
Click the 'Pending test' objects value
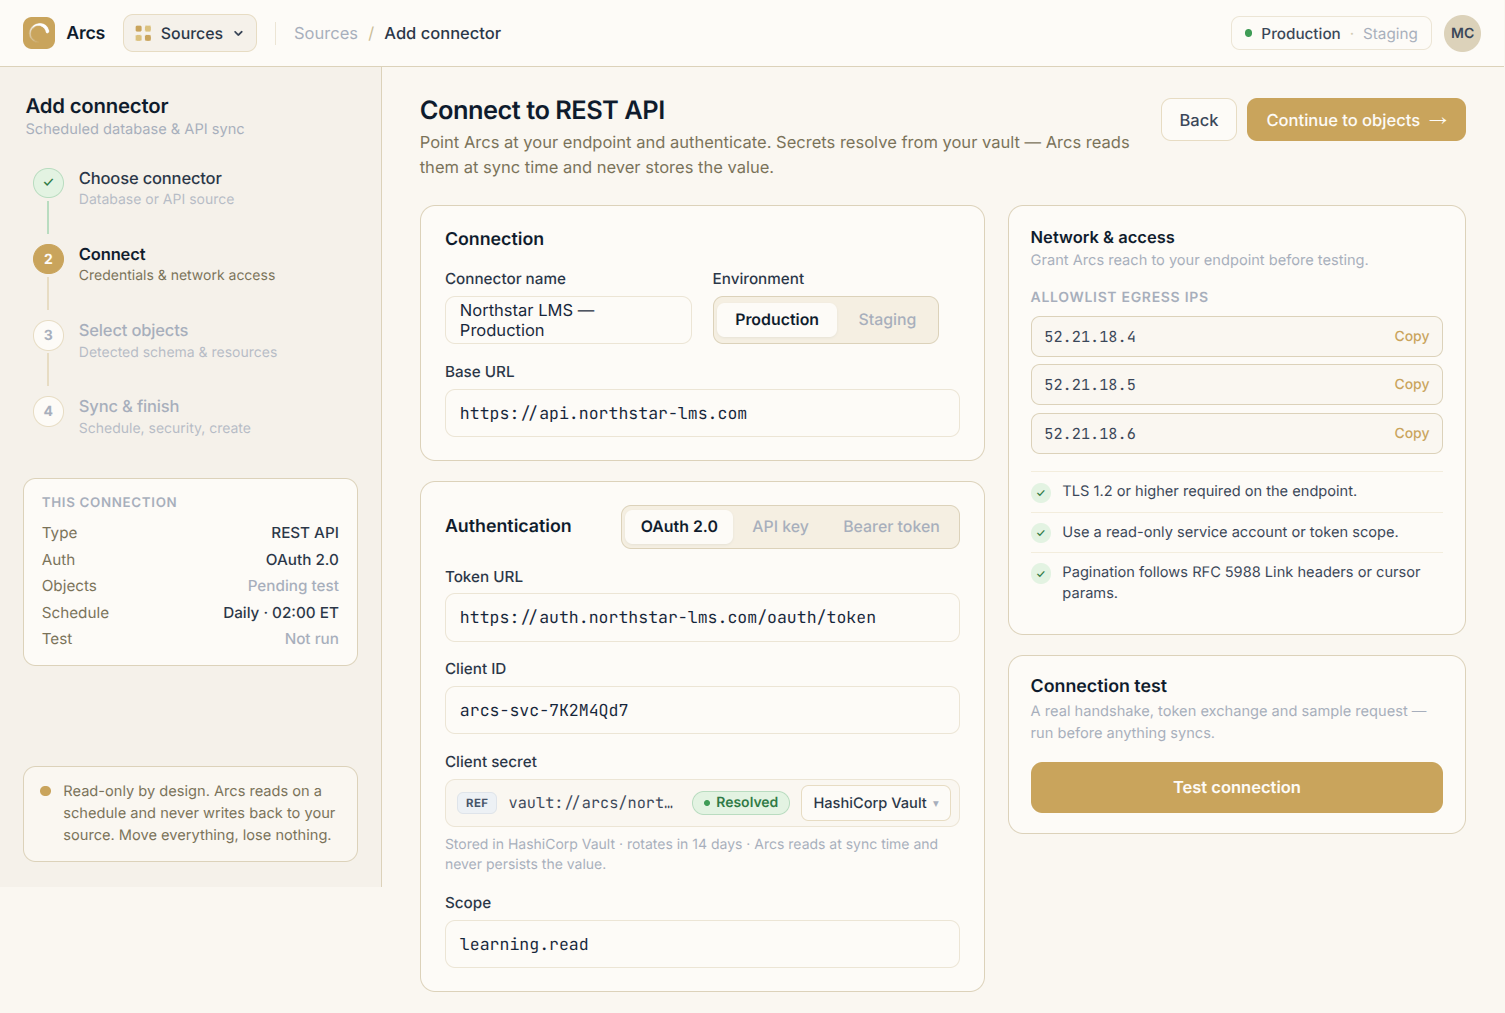(293, 586)
